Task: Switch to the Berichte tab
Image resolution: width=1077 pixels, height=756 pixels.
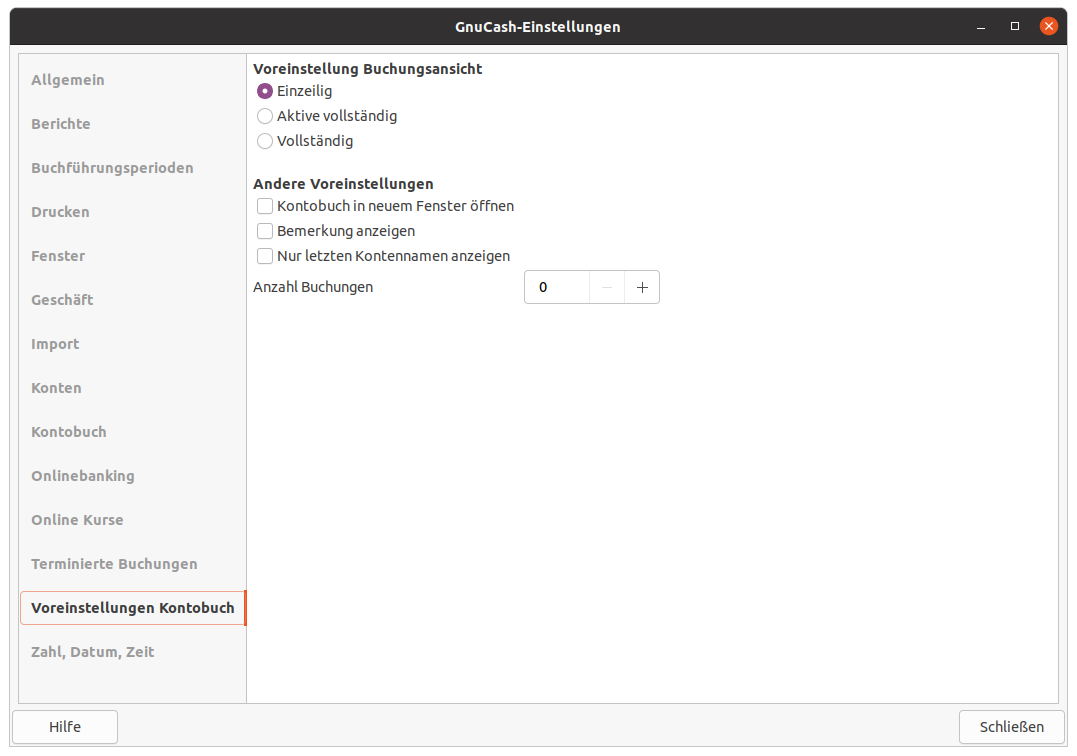Action: point(61,124)
